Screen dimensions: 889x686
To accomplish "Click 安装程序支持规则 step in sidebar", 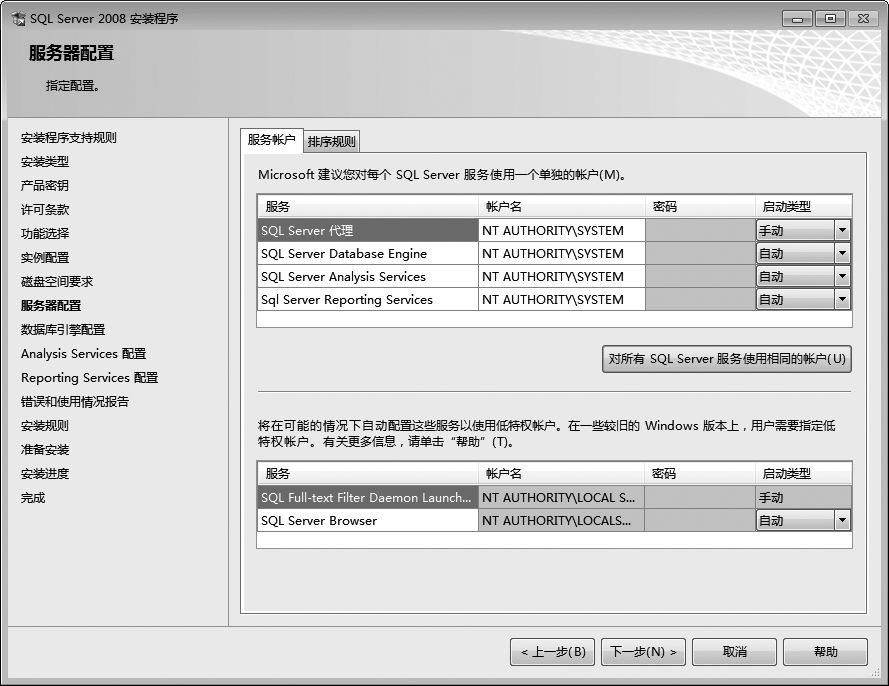I will [69, 138].
